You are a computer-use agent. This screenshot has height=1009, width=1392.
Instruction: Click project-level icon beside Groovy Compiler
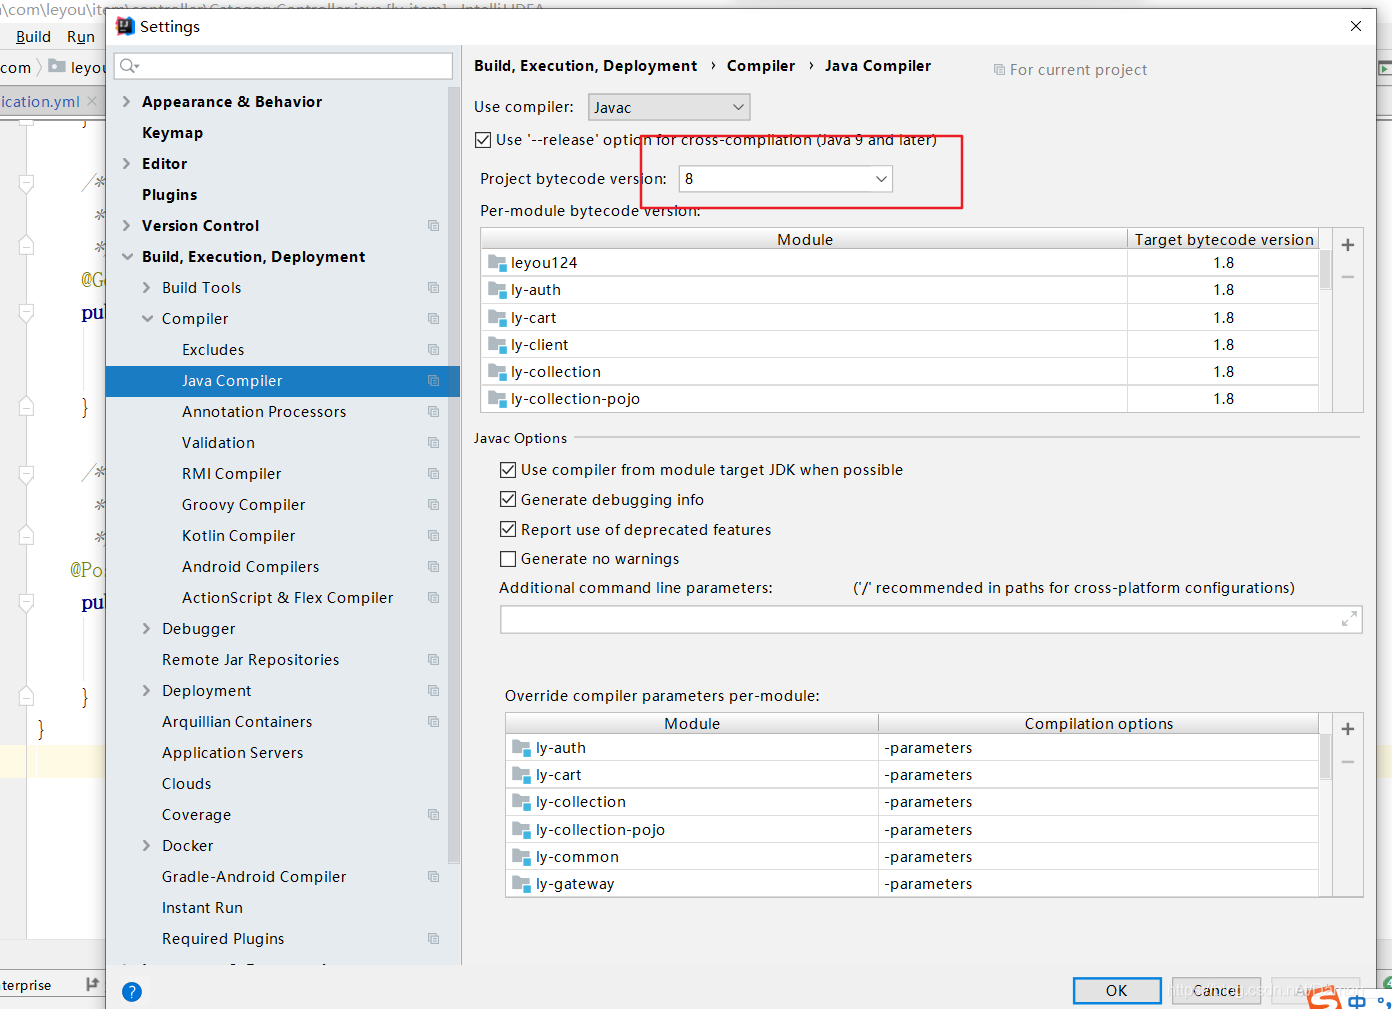pos(433,505)
